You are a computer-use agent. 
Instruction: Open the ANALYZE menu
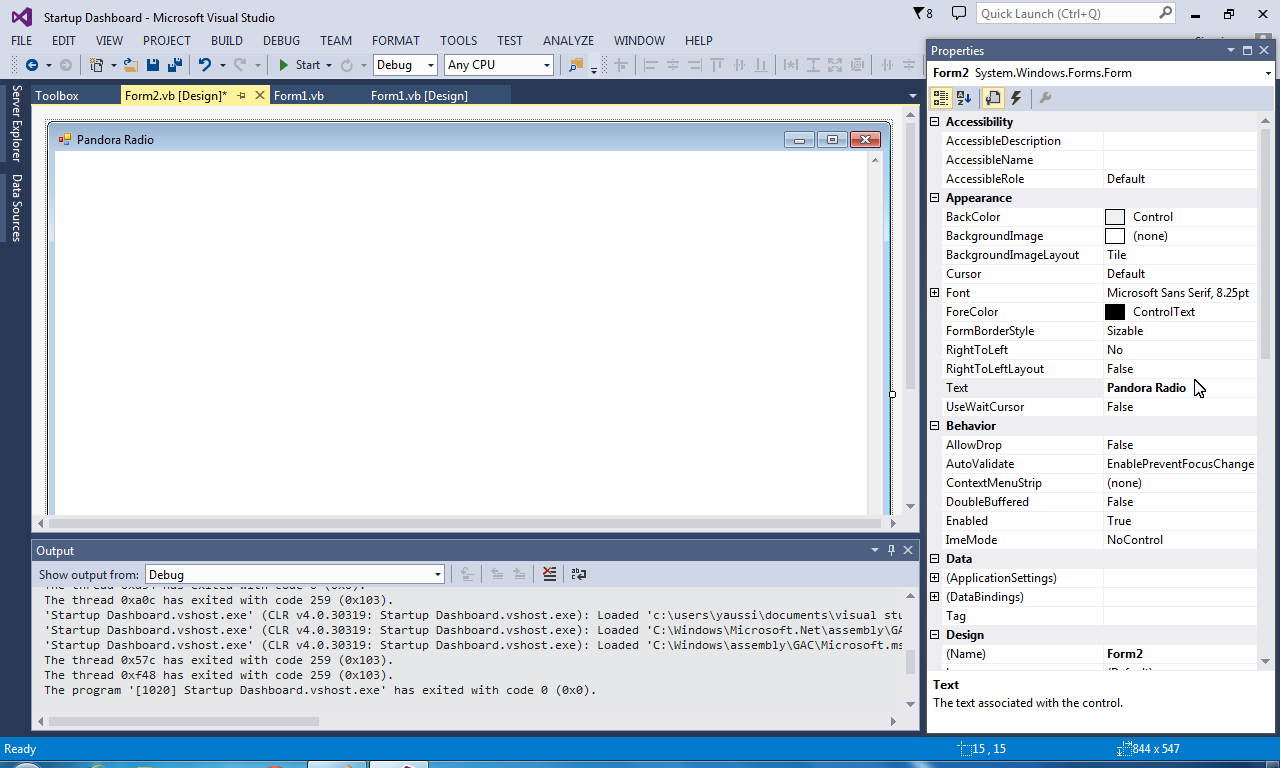click(569, 41)
